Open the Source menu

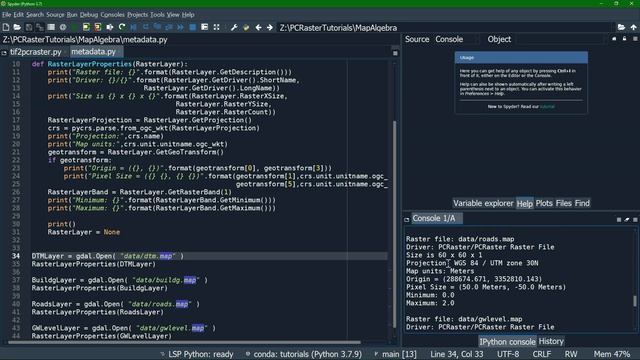[55, 15]
